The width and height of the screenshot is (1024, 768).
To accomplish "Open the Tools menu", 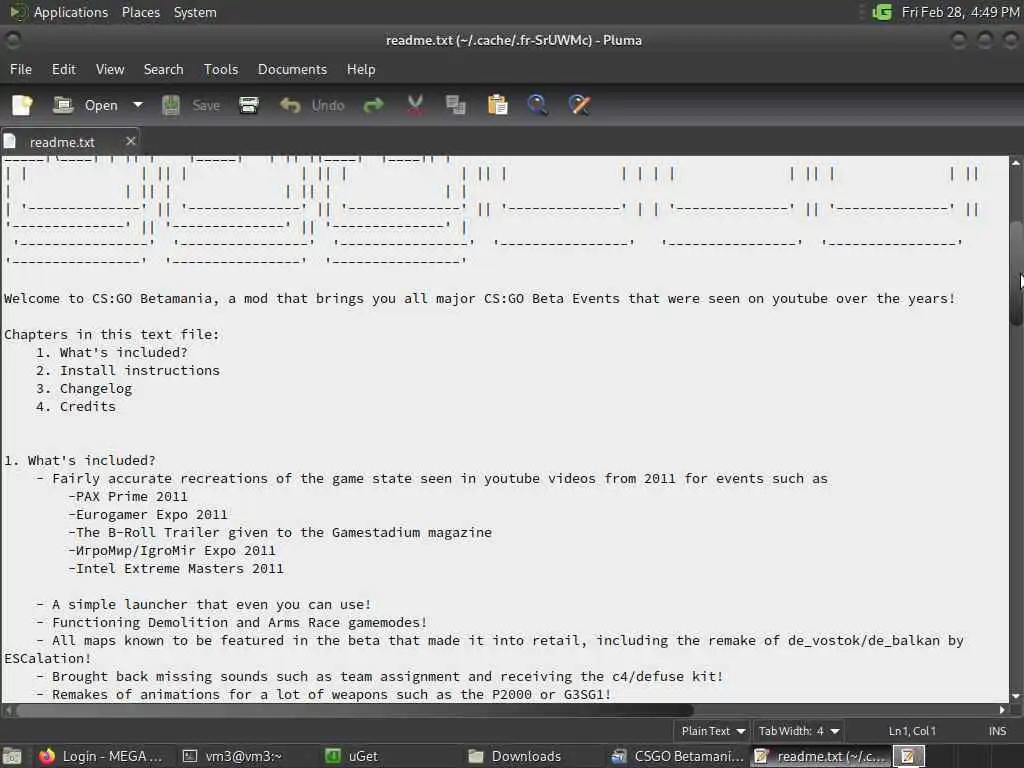I will coord(221,69).
